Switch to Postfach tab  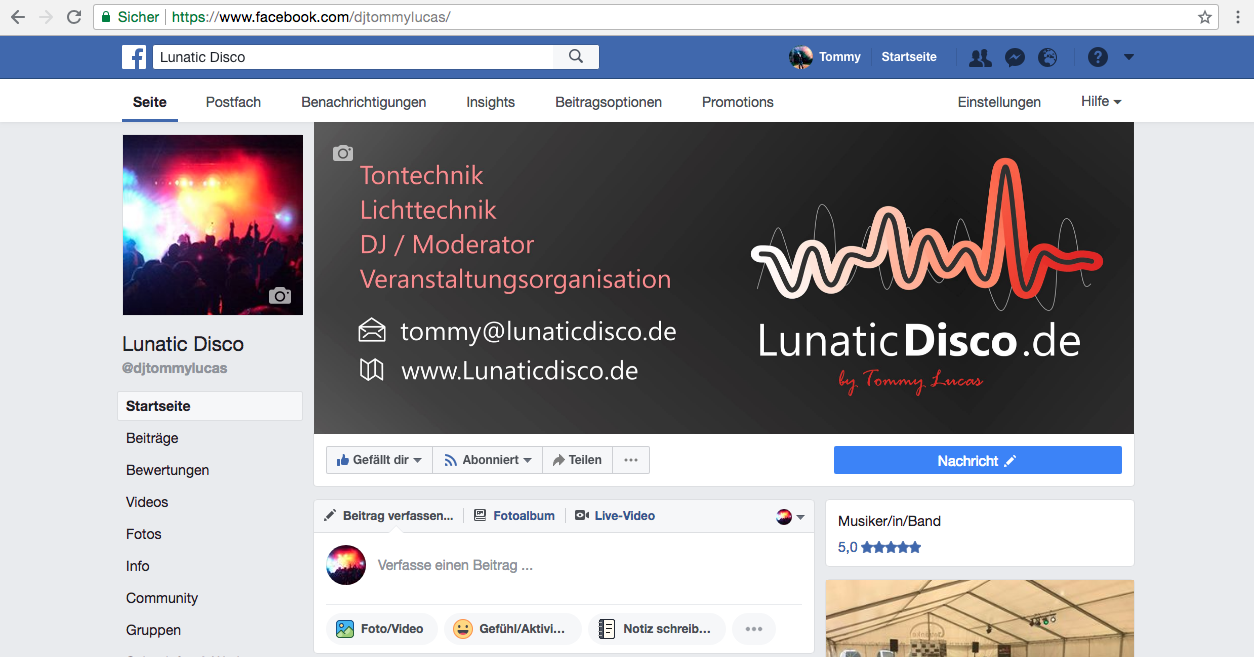pyautogui.click(x=233, y=102)
